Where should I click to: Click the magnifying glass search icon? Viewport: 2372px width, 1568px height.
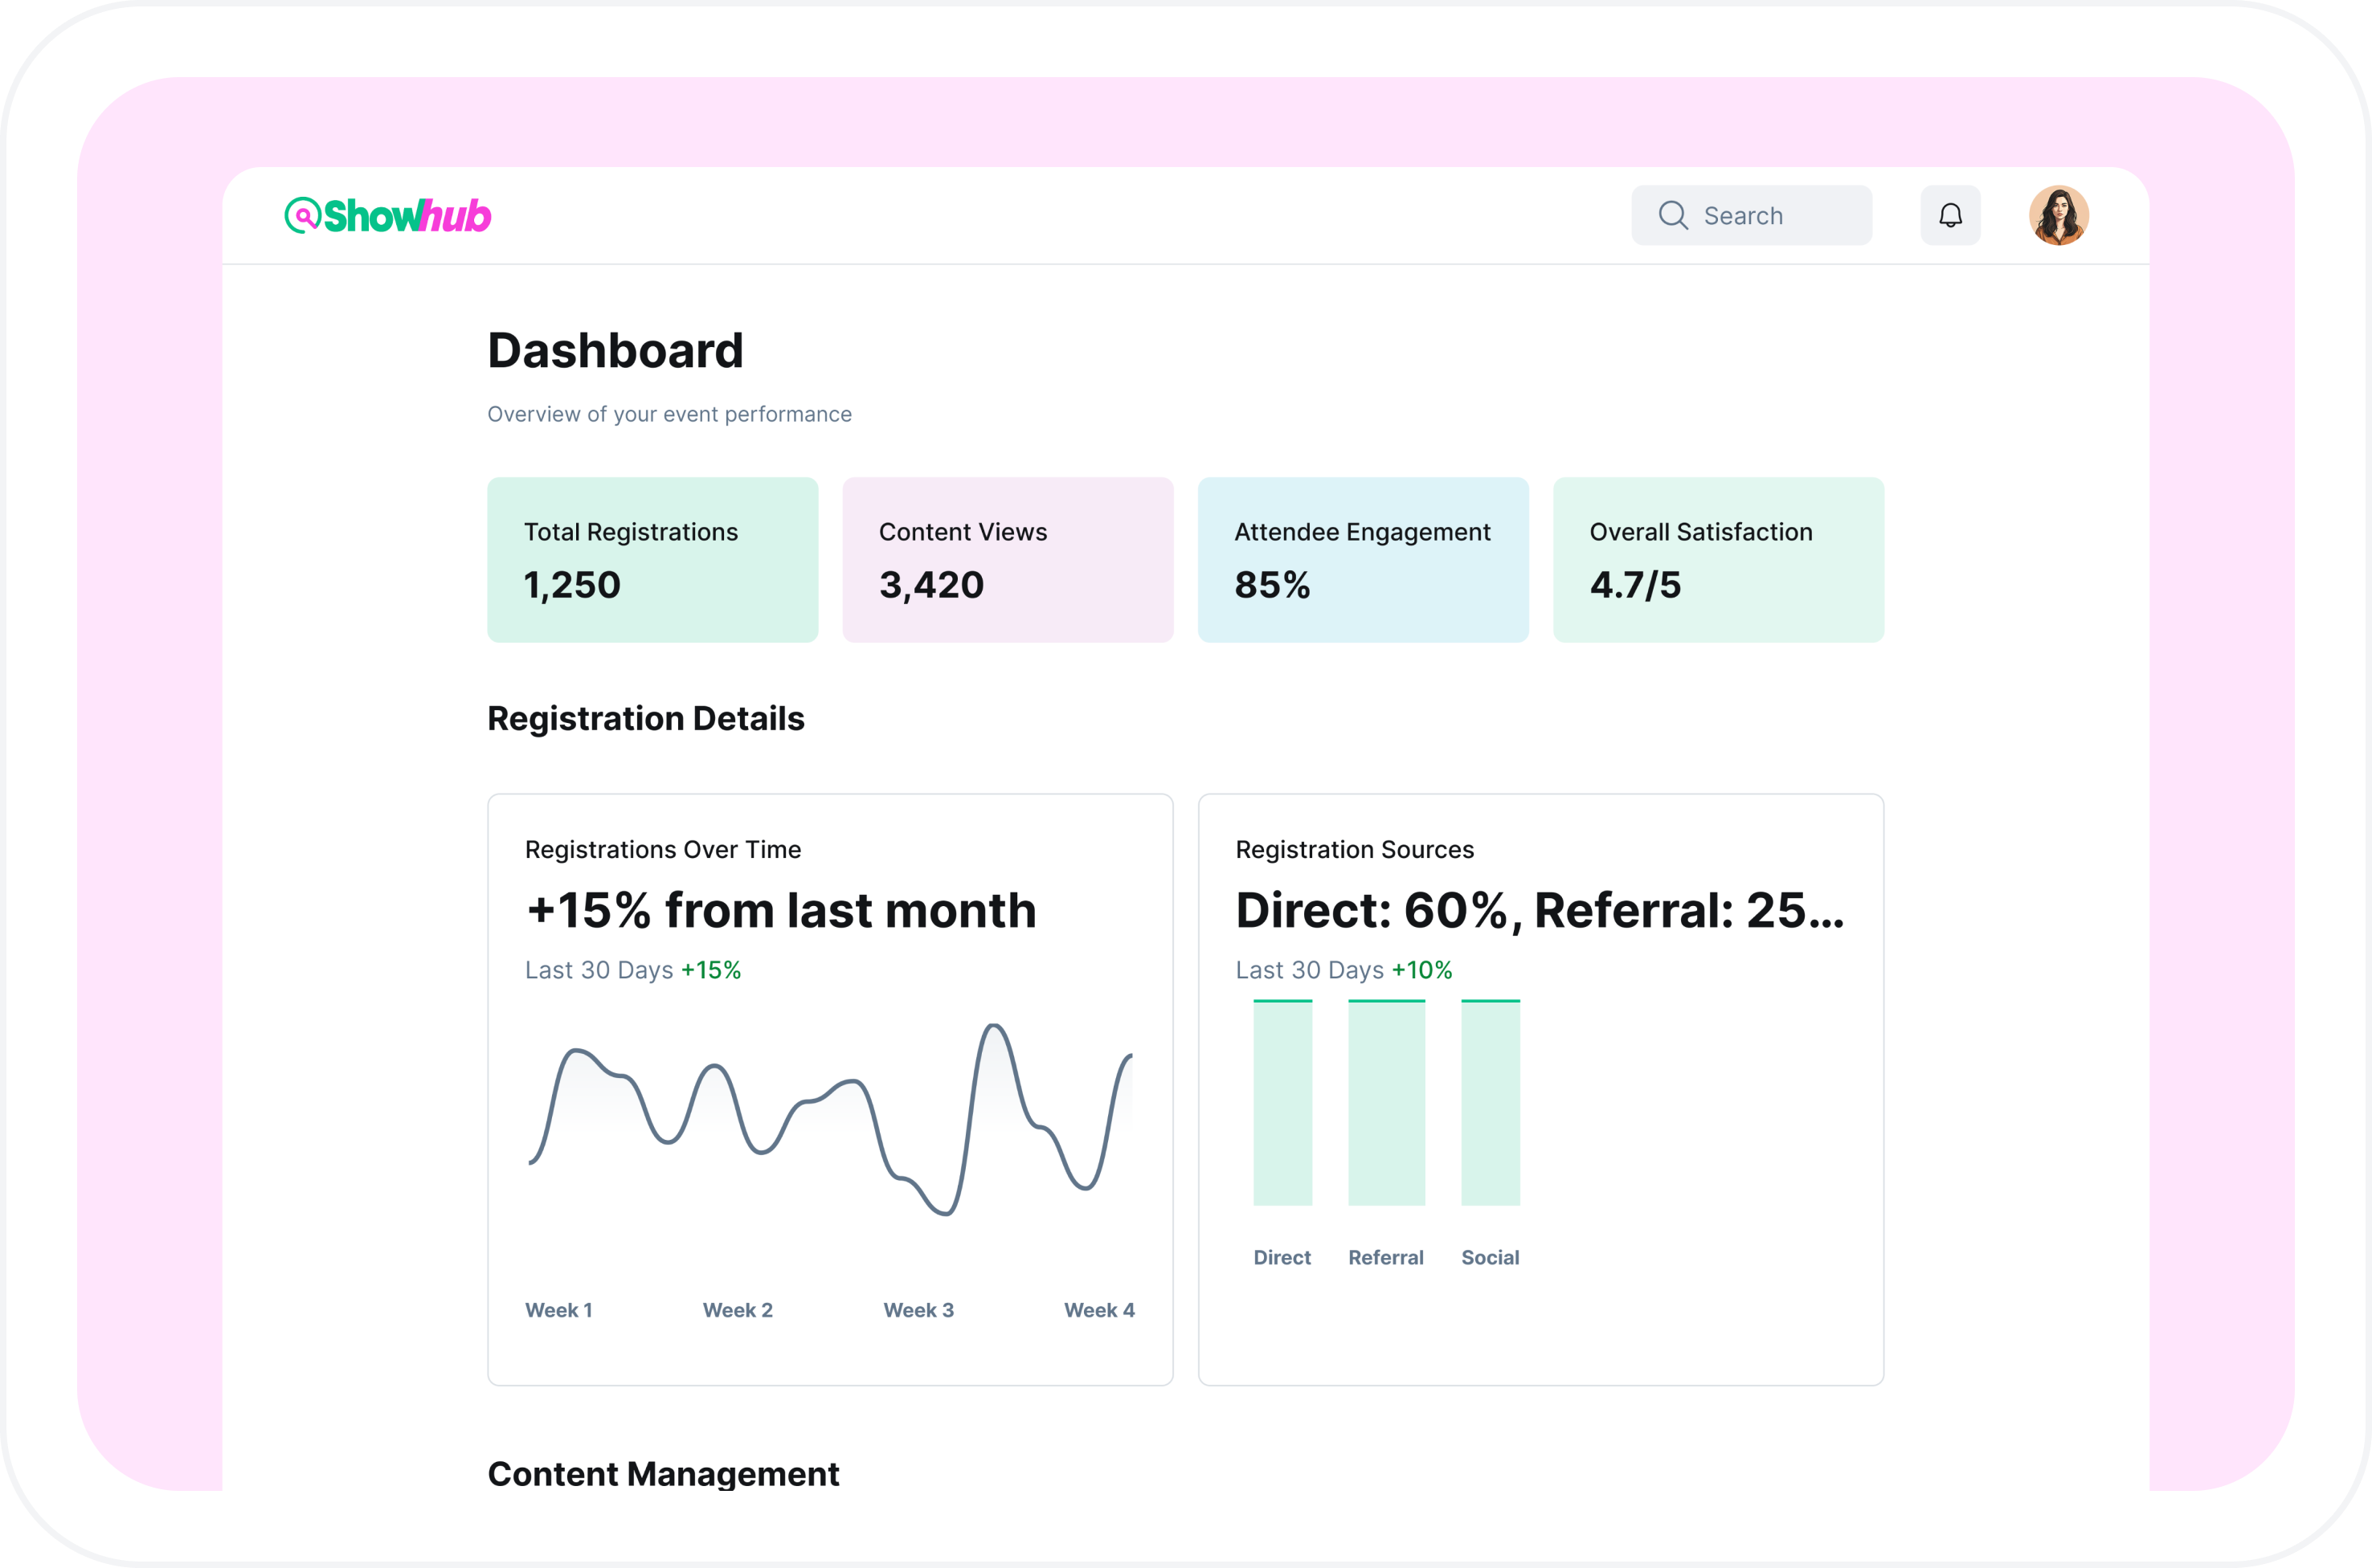1673,215
